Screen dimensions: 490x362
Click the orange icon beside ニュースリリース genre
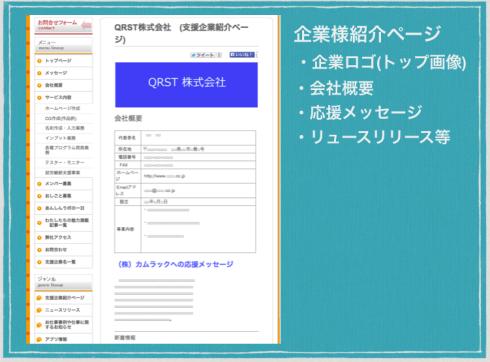click(x=39, y=310)
